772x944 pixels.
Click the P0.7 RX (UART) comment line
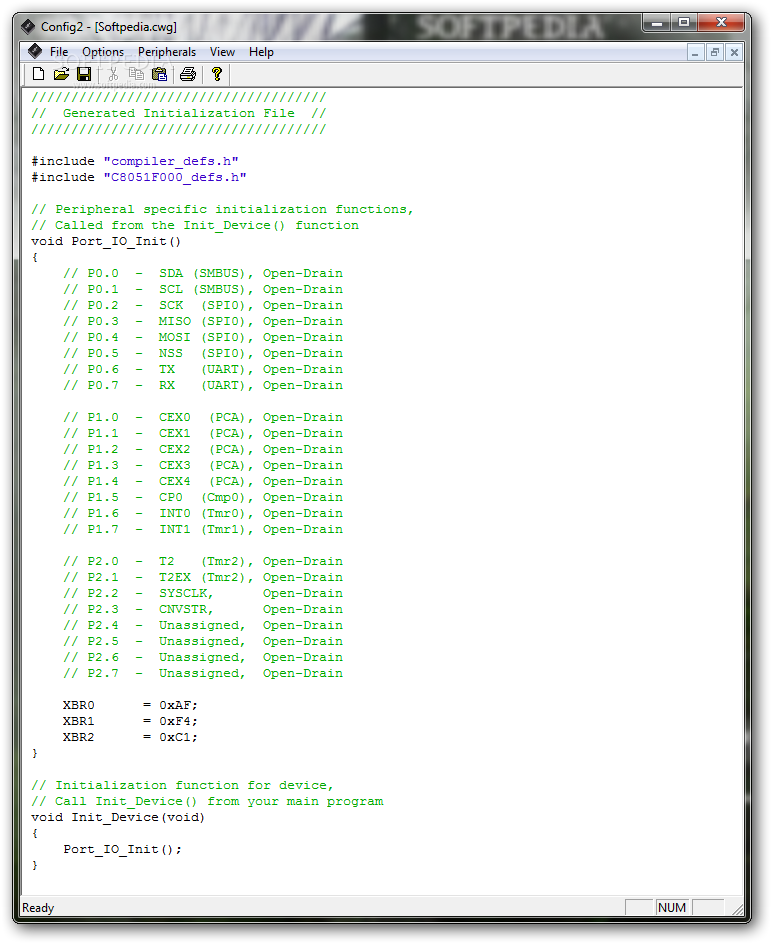(x=203, y=385)
